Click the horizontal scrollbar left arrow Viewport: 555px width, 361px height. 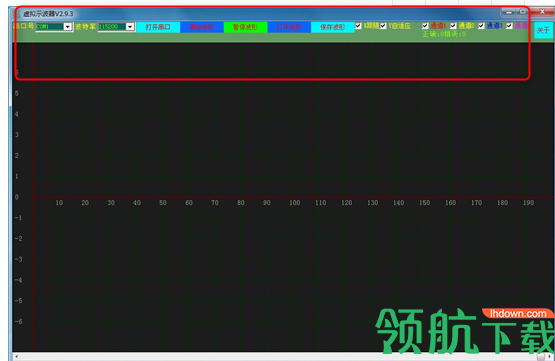[16, 356]
